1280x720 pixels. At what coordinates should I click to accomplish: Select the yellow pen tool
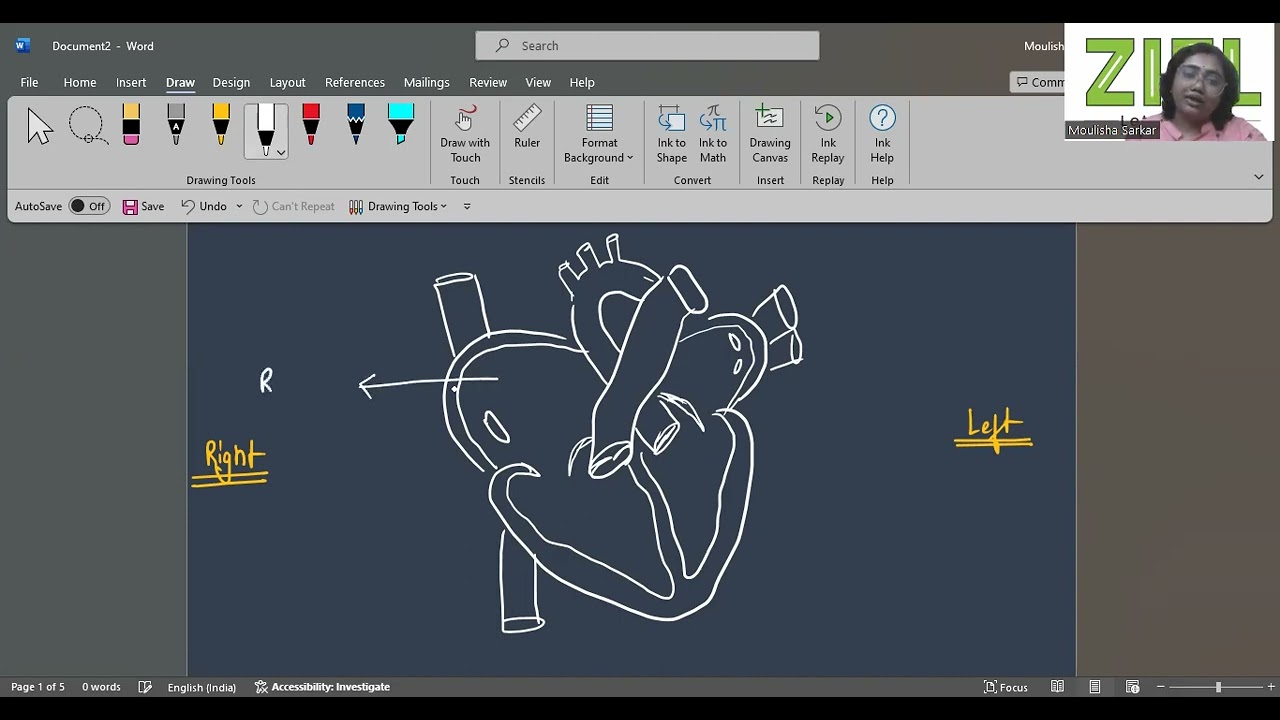tap(221, 125)
